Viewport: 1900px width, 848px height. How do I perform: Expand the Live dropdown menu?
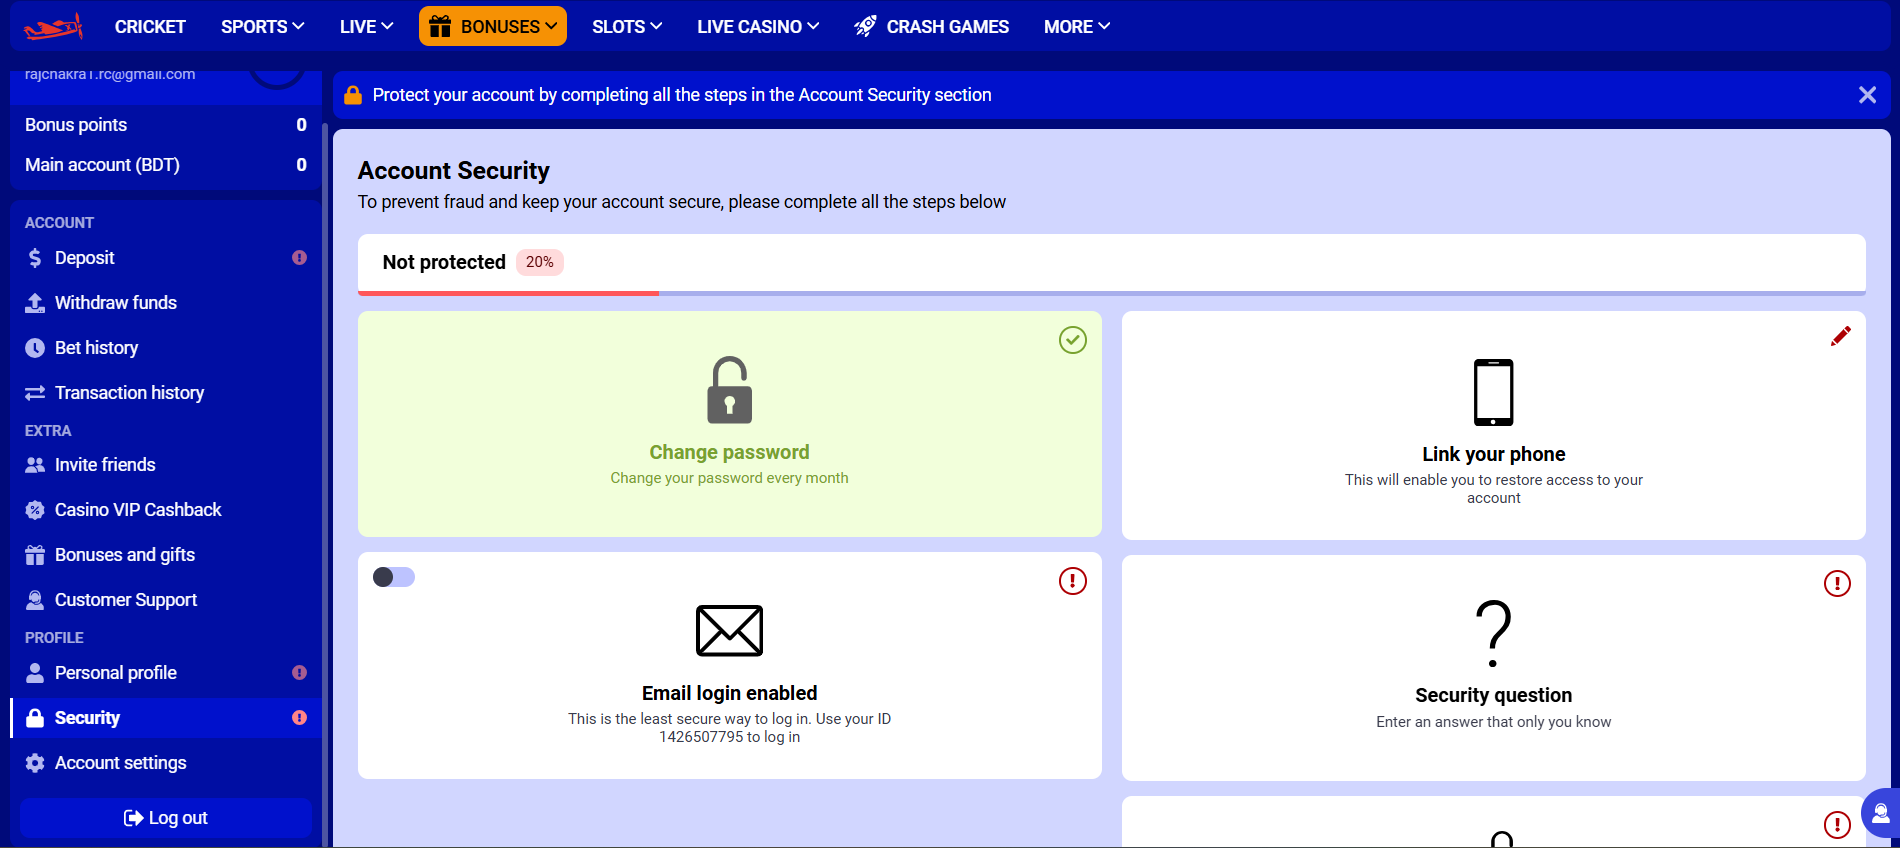pos(366,27)
